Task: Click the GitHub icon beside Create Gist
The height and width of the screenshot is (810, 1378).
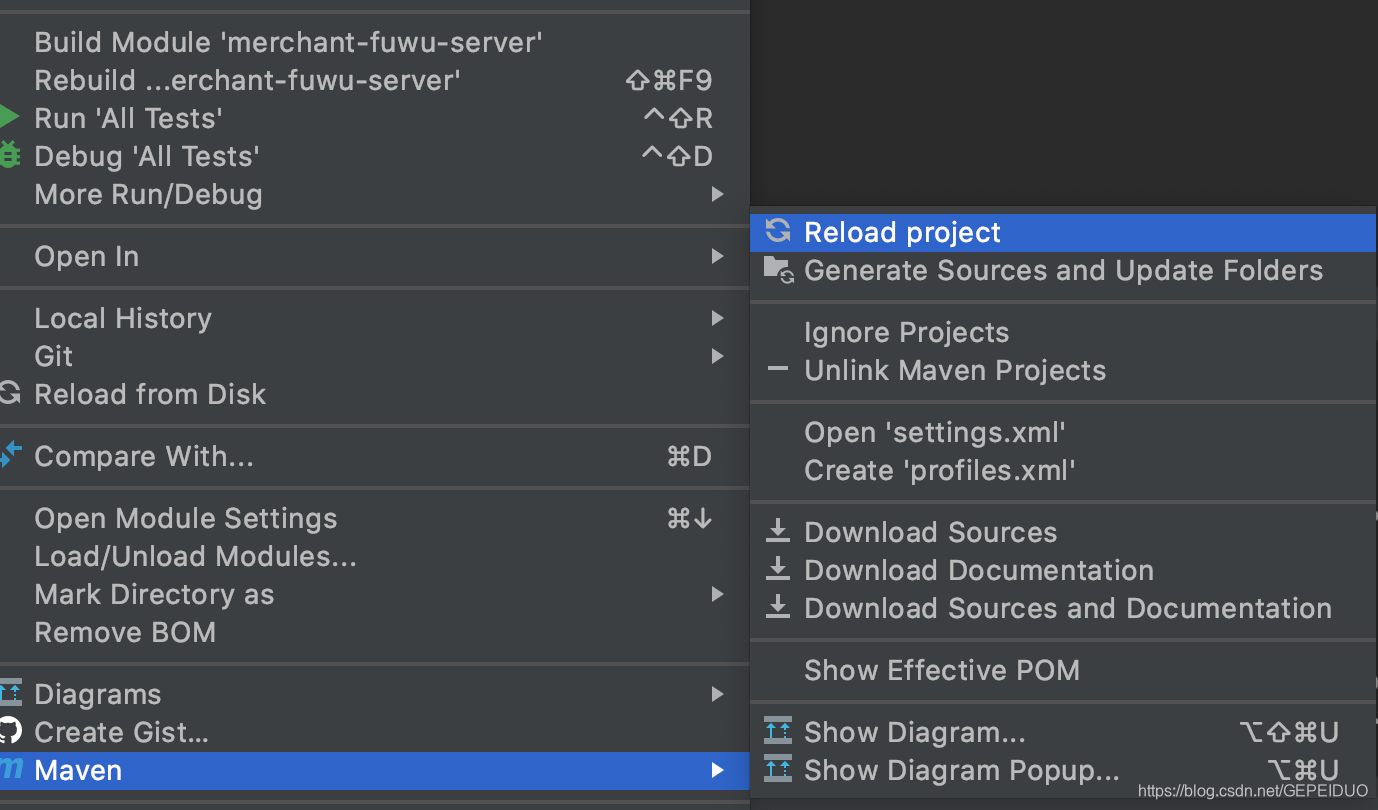Action: 9,732
